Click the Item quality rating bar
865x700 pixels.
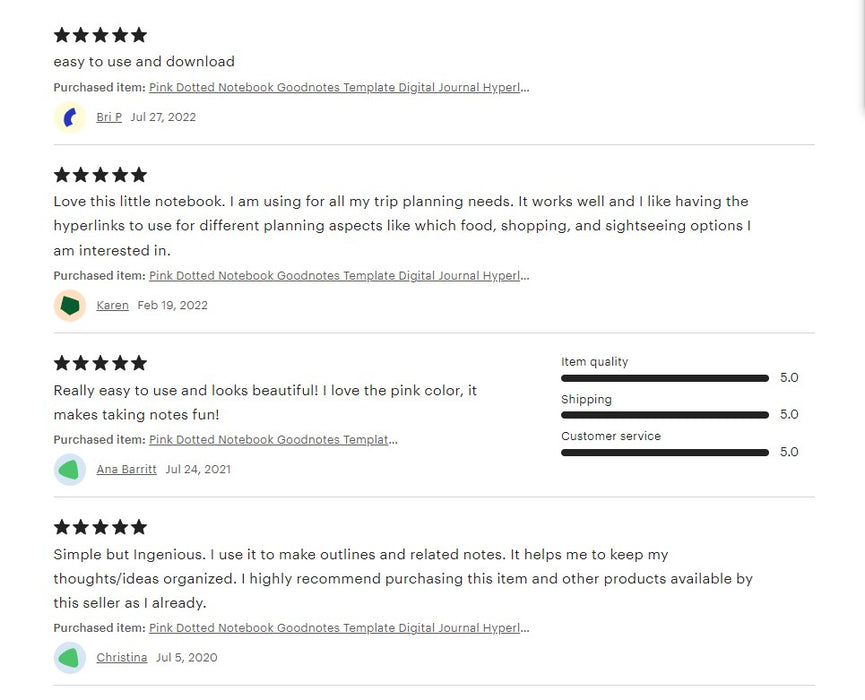pos(665,378)
